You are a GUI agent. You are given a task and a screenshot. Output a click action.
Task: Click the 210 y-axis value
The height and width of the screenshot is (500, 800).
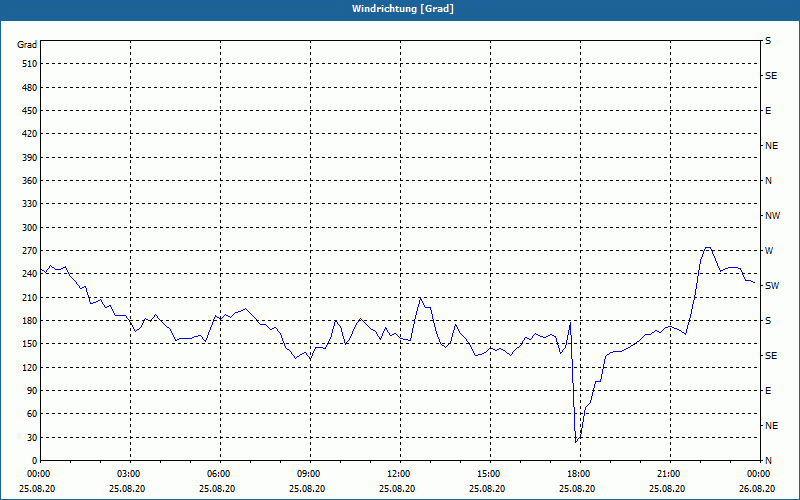30,297
